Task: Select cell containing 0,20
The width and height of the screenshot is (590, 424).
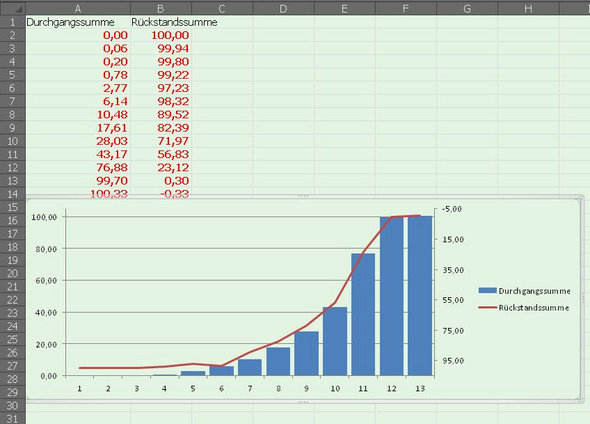Action: (x=78, y=62)
